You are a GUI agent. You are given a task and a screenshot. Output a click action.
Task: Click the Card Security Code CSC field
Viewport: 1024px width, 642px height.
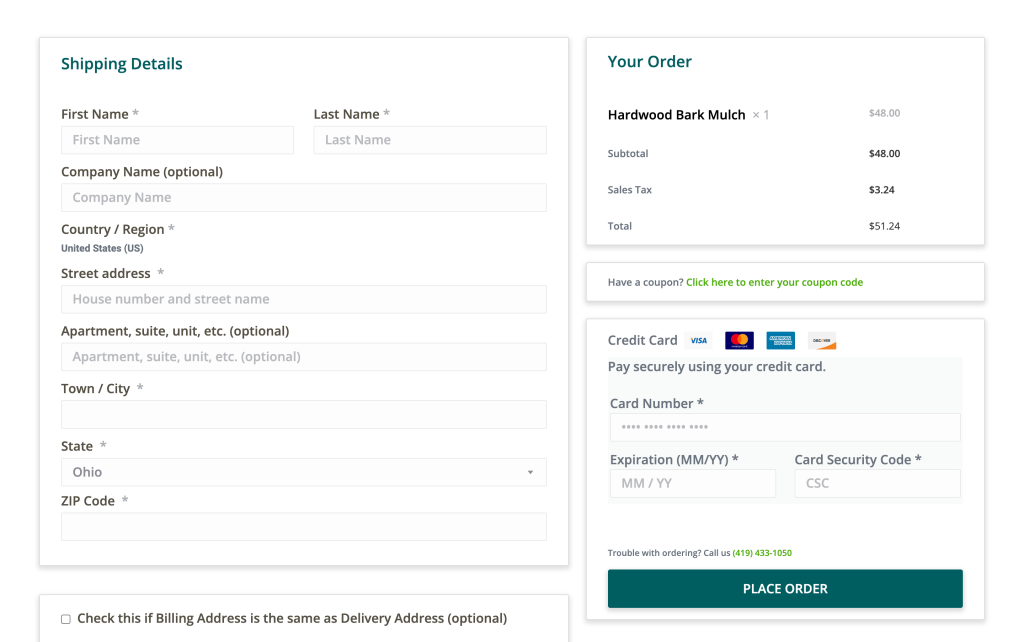[x=877, y=483]
